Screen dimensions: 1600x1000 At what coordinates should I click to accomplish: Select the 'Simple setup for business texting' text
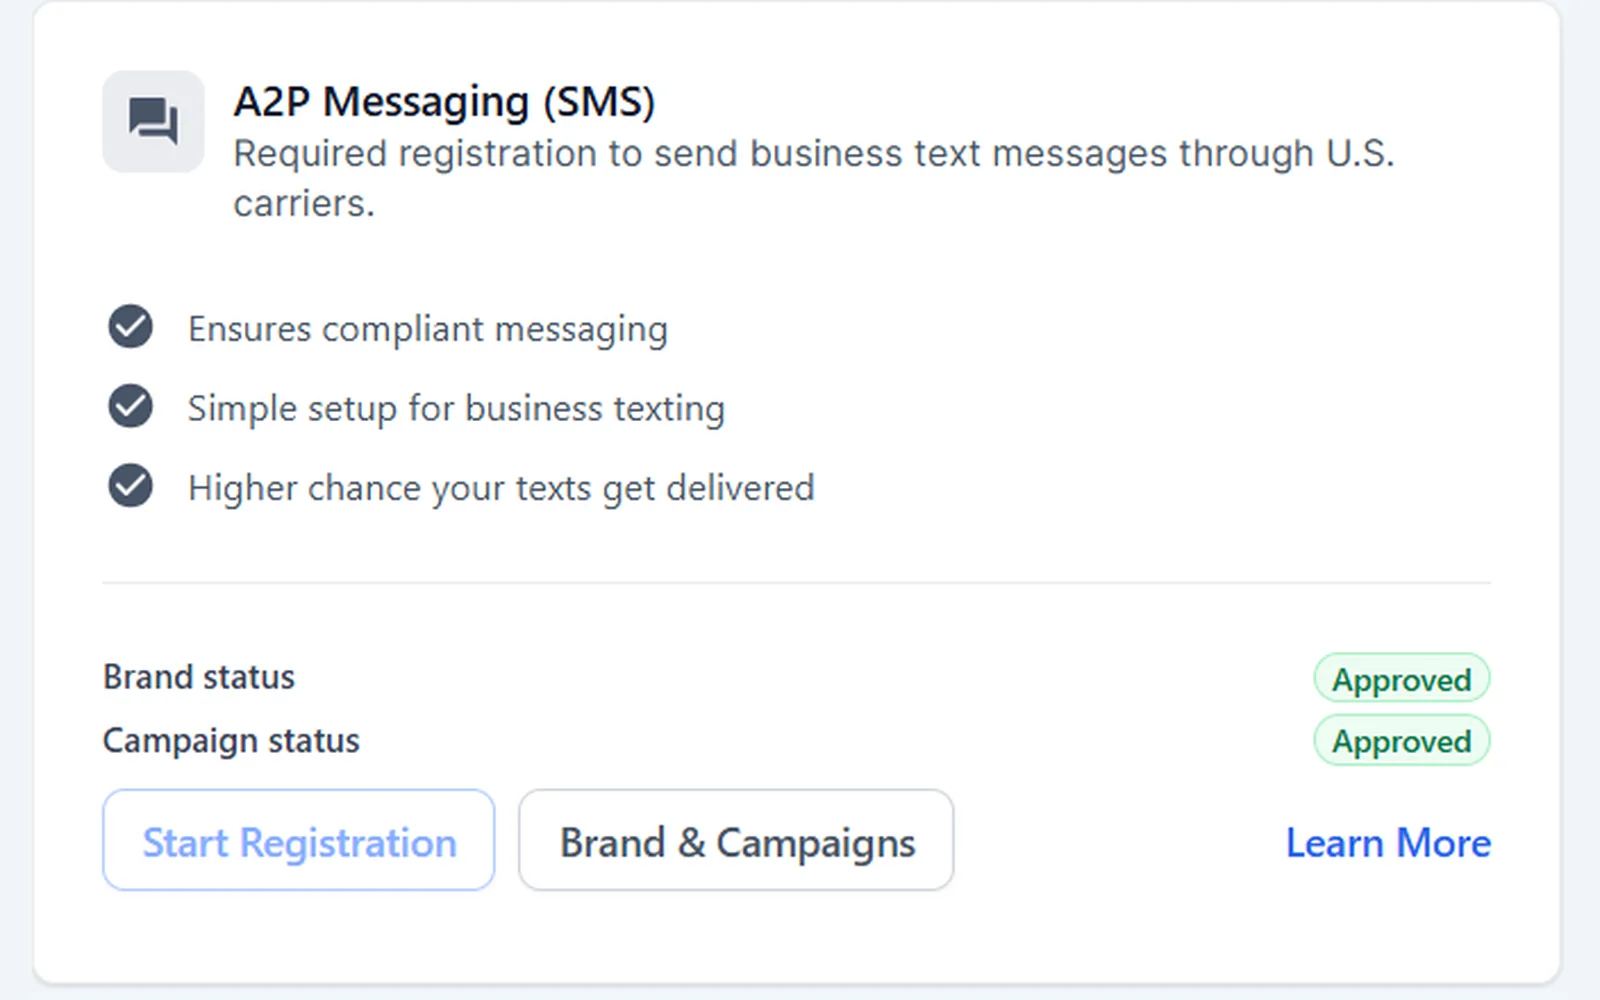(x=456, y=409)
